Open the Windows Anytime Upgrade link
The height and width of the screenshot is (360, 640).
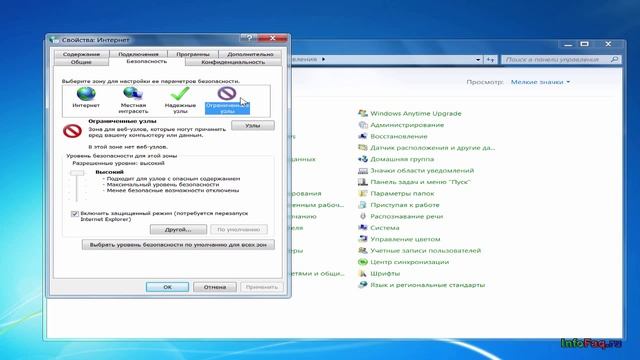416,113
